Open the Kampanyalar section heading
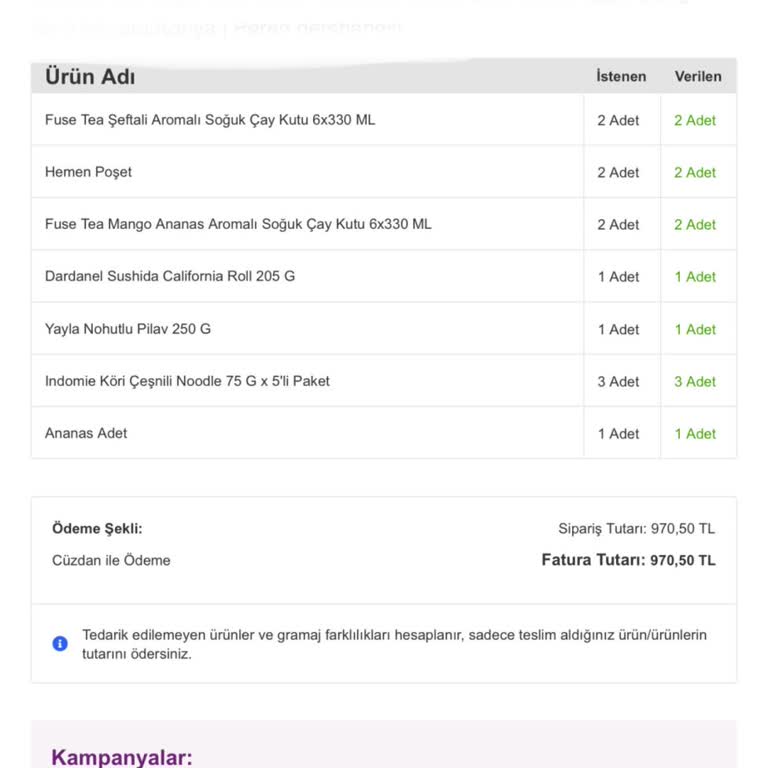 coord(122,757)
